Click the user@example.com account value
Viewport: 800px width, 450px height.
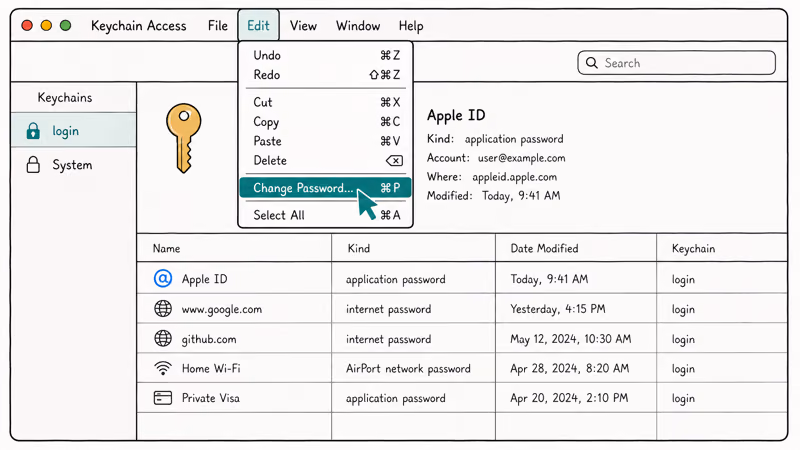pos(521,158)
